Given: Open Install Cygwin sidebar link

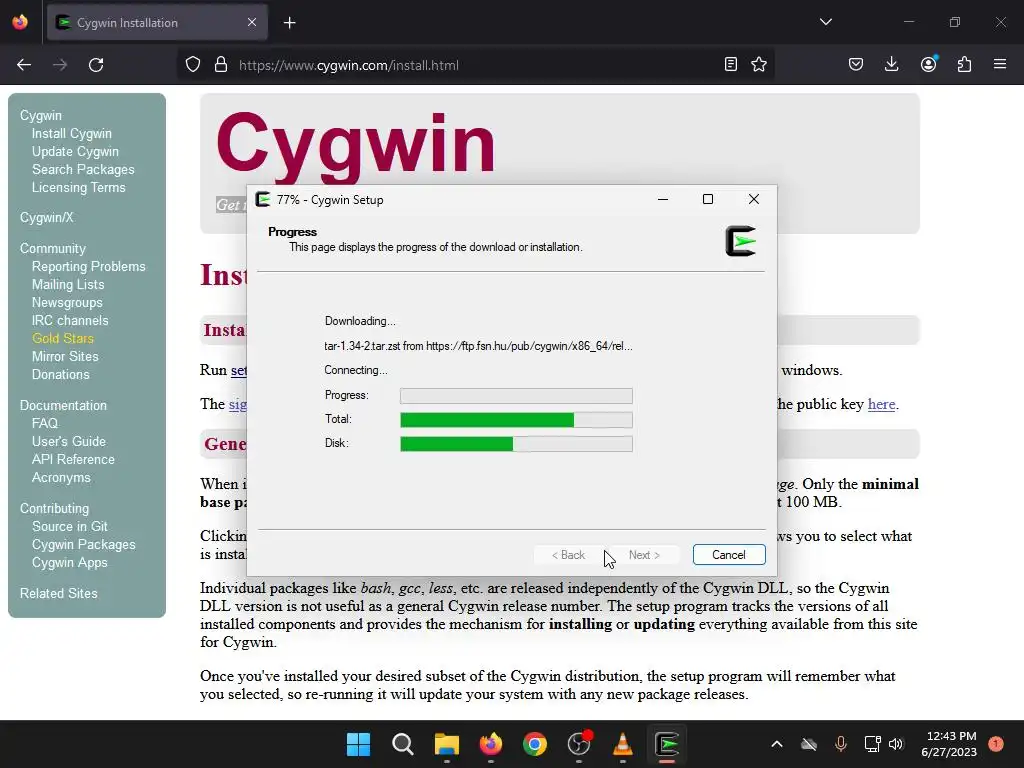Looking at the screenshot, I should point(72,133).
